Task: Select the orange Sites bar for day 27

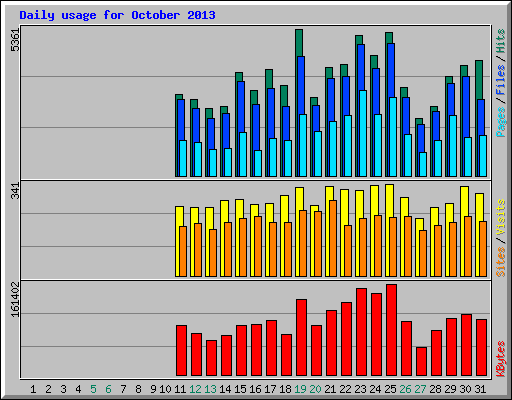Action: (423, 253)
